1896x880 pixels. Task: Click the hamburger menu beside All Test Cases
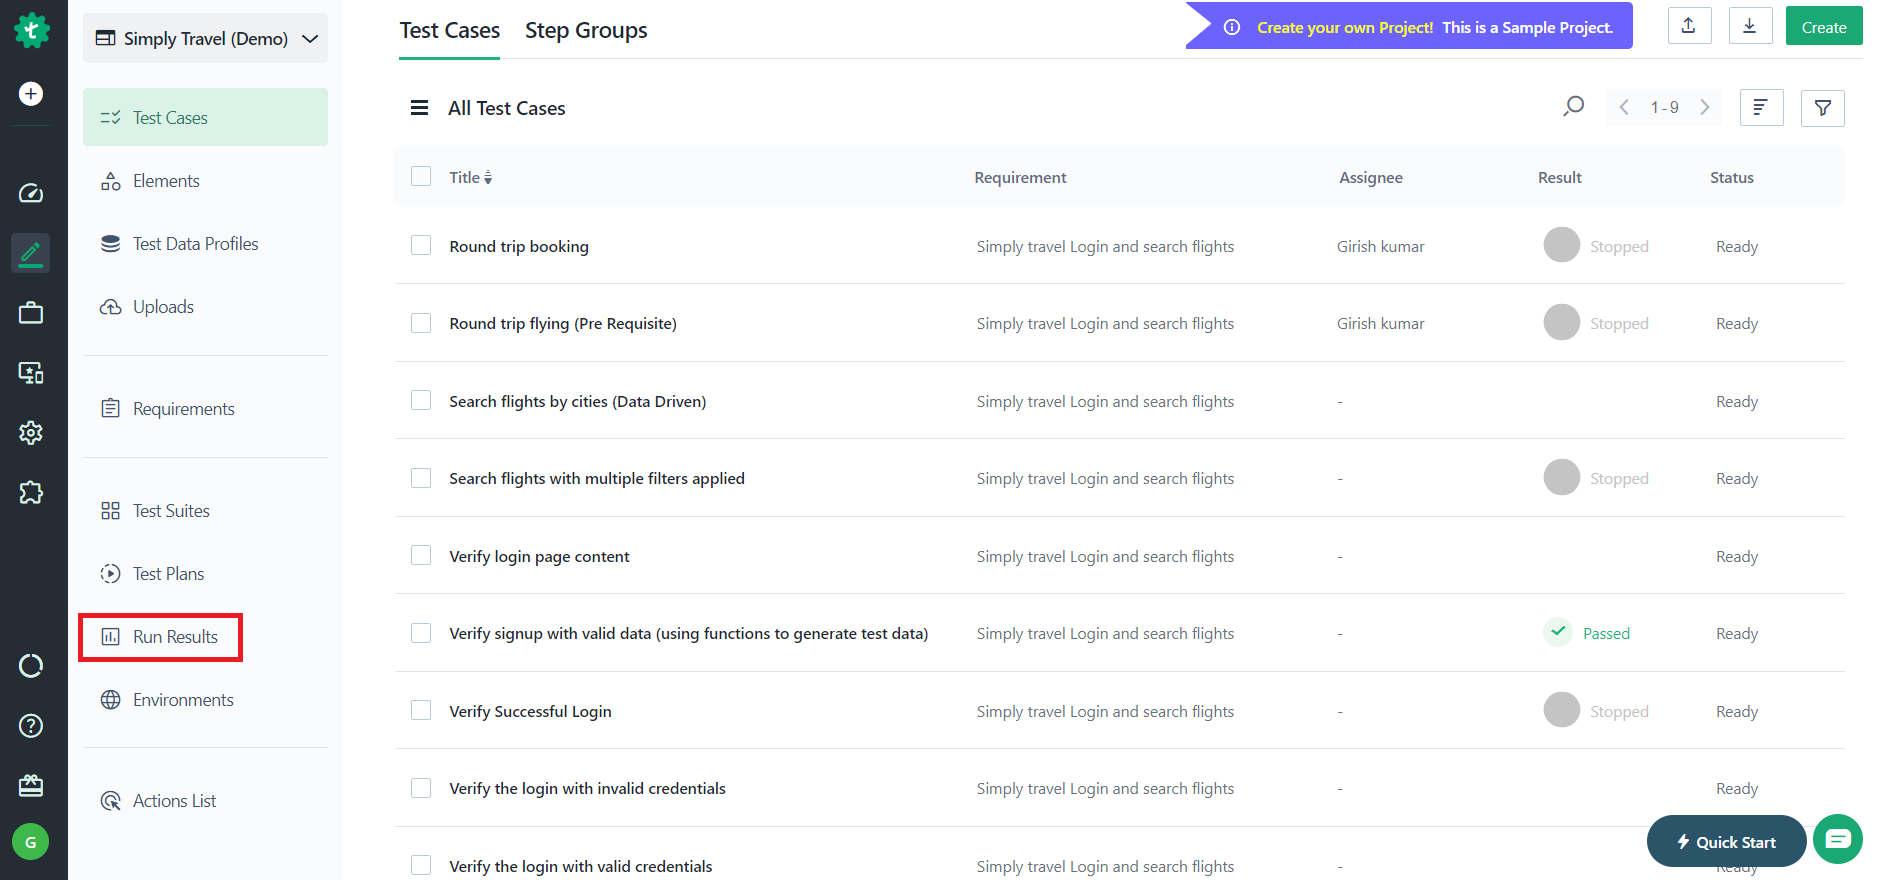tap(420, 108)
